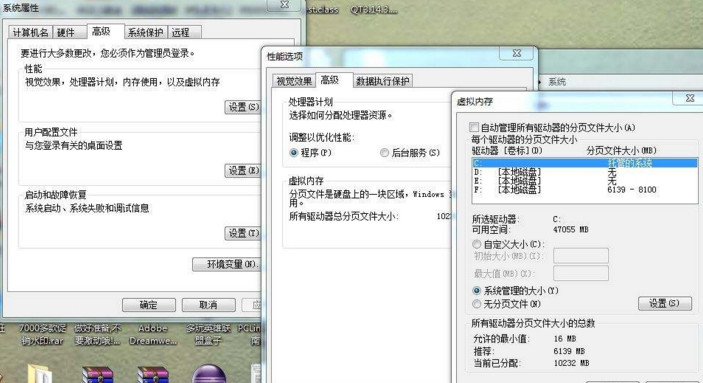
Task: Click the 最大值(MB) input field
Action: click(x=581, y=273)
